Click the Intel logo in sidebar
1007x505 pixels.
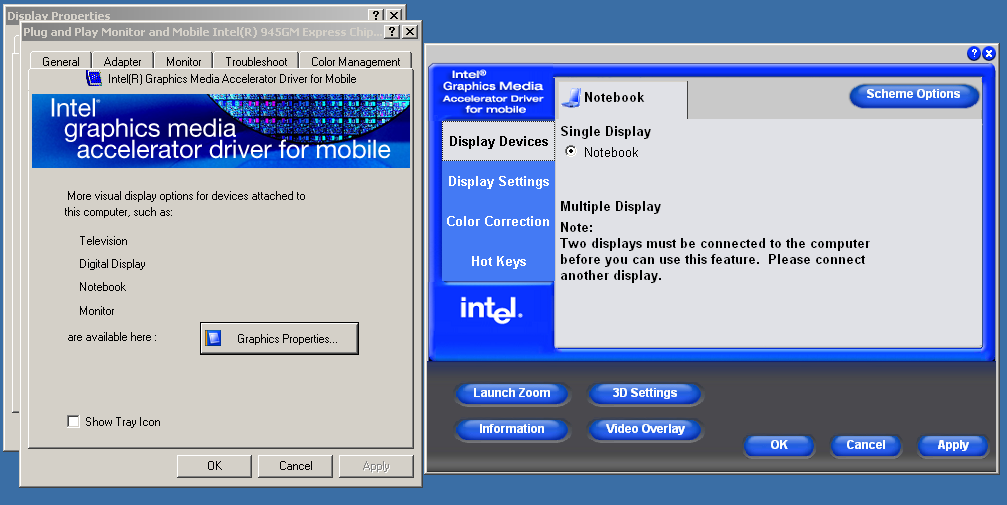click(491, 310)
